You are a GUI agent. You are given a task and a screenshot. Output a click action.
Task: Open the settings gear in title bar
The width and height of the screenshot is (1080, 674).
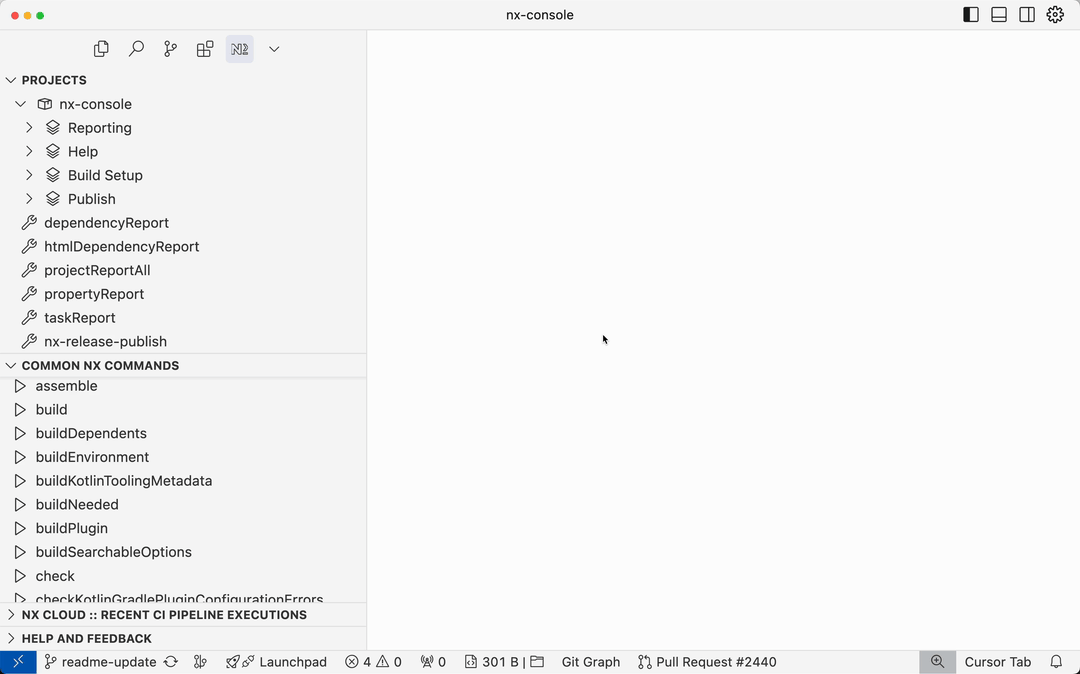pos(1055,14)
